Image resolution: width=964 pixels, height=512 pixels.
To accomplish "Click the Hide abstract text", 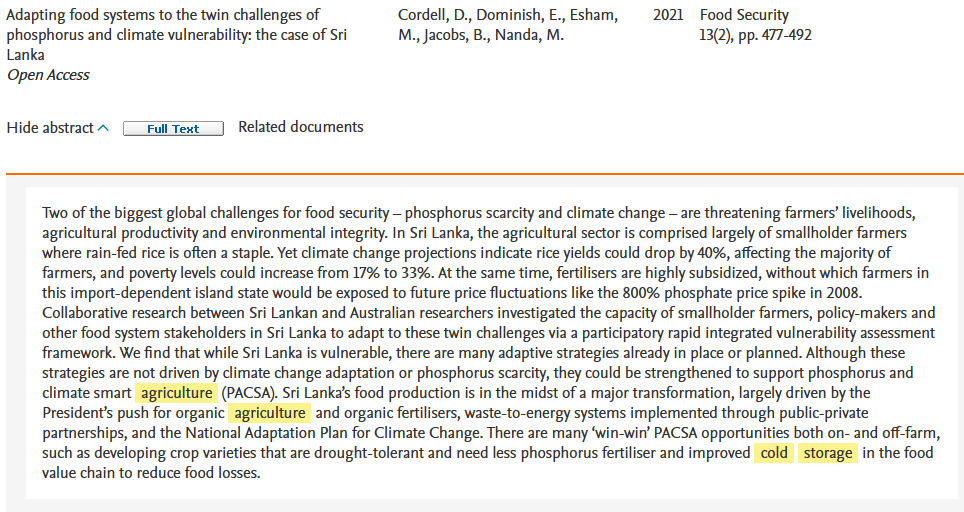I will pyautogui.click(x=50, y=128).
